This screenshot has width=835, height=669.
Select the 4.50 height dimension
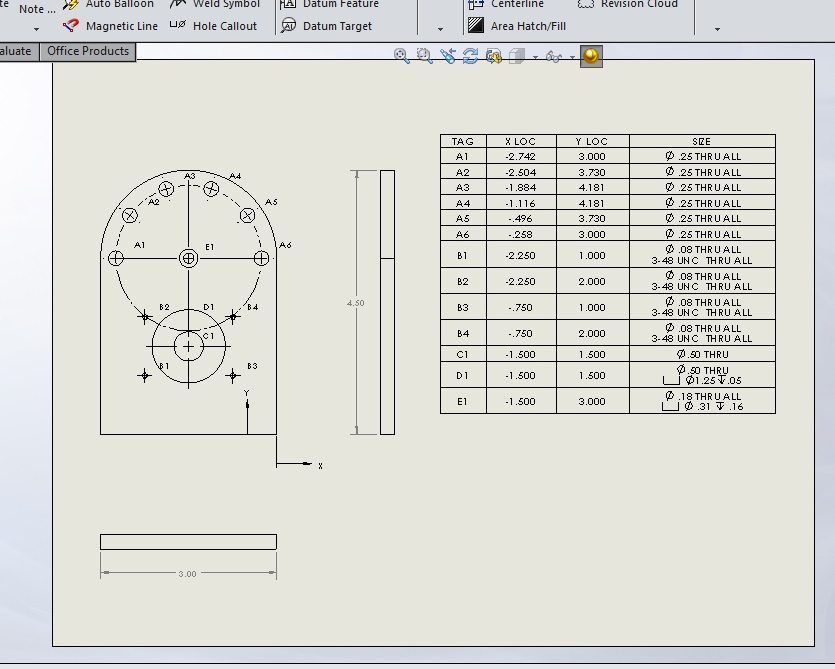tap(355, 302)
